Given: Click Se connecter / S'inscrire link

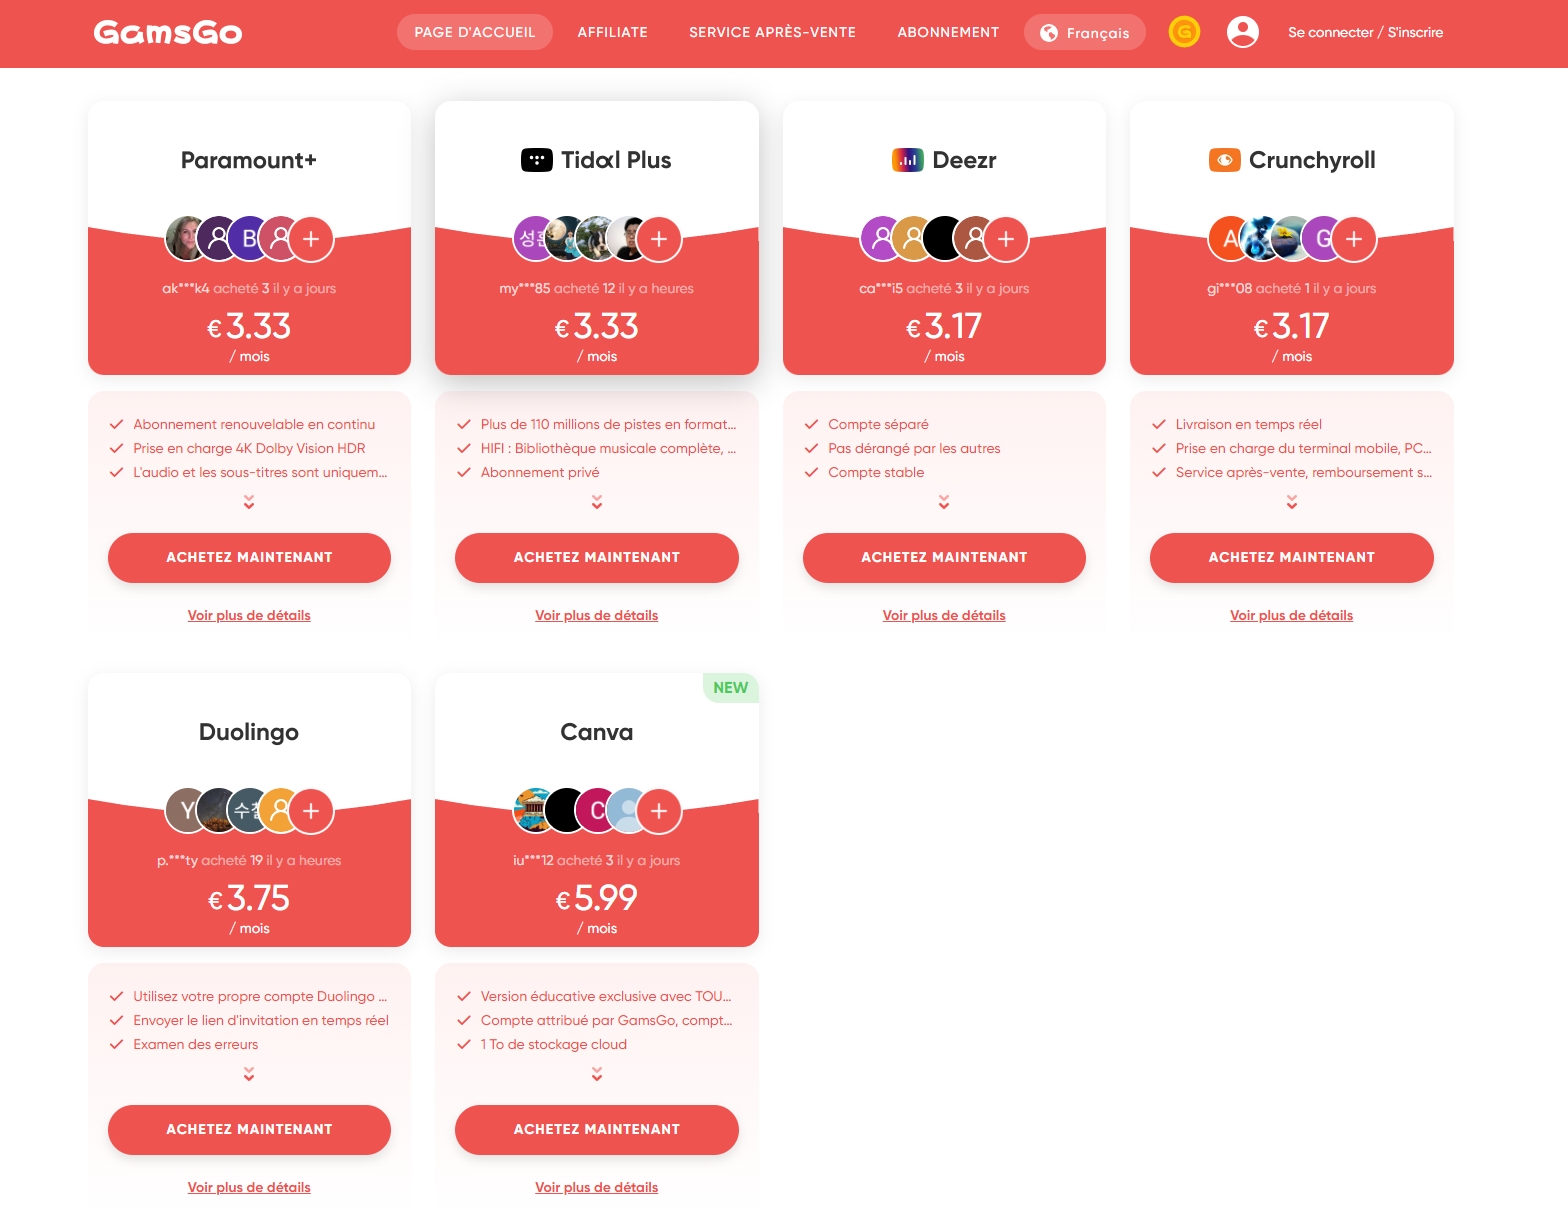Looking at the screenshot, I should tap(1365, 32).
